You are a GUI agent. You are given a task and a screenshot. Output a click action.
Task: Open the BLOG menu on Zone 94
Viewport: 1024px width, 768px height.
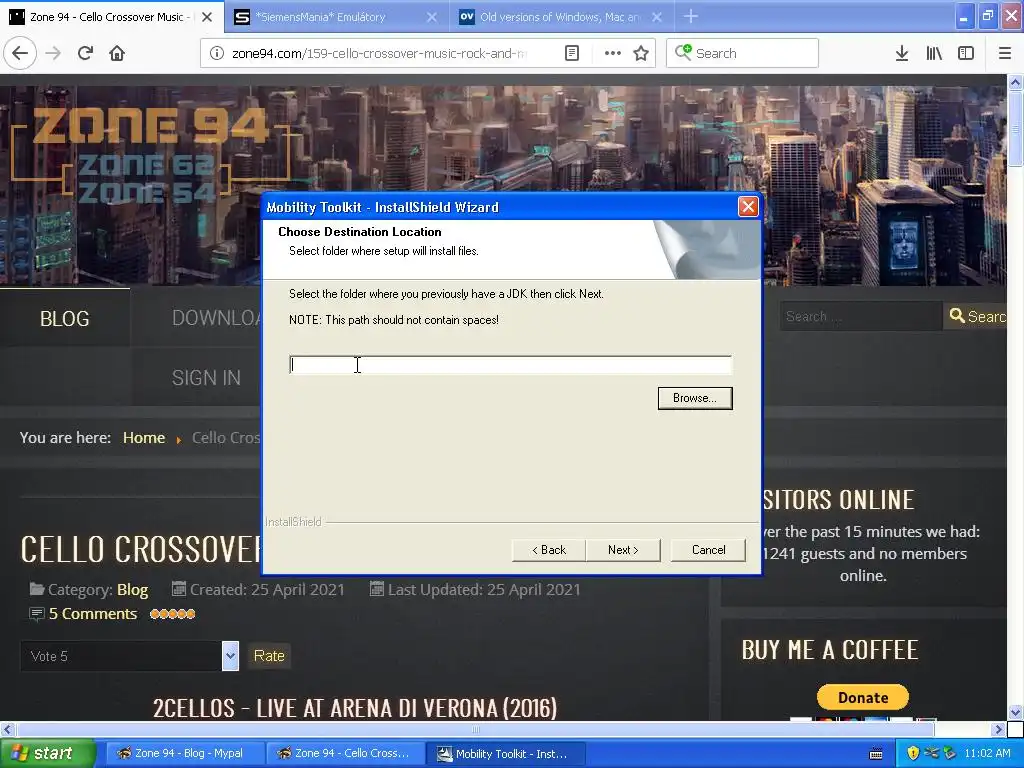(x=65, y=318)
